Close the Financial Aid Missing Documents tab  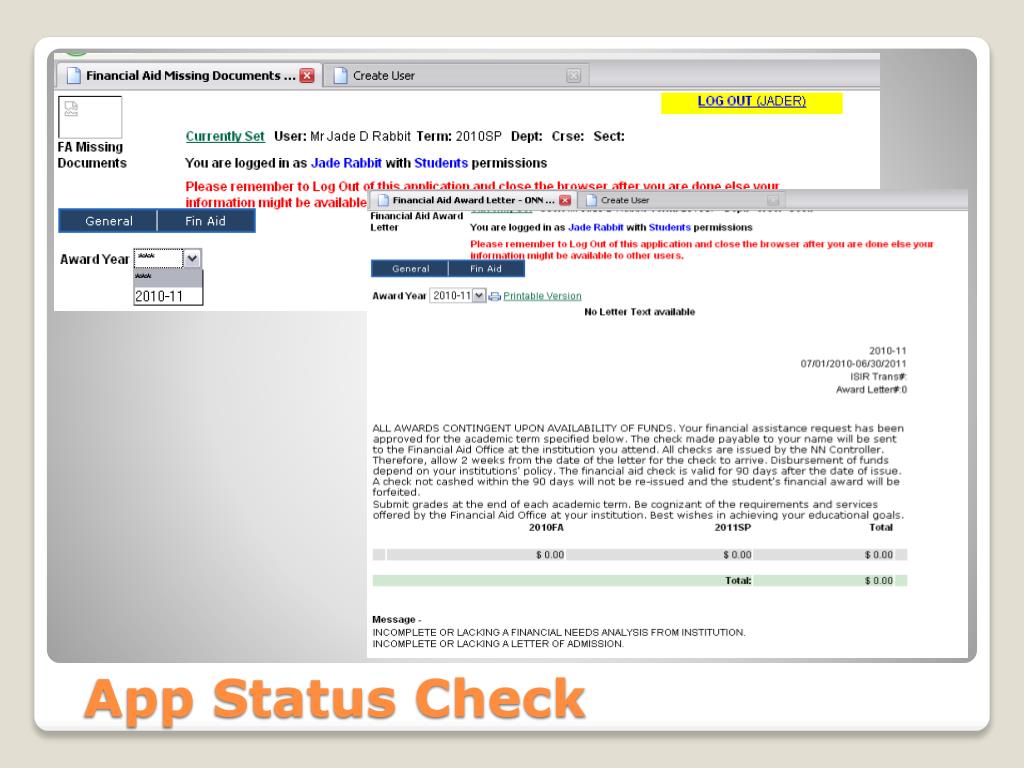307,76
